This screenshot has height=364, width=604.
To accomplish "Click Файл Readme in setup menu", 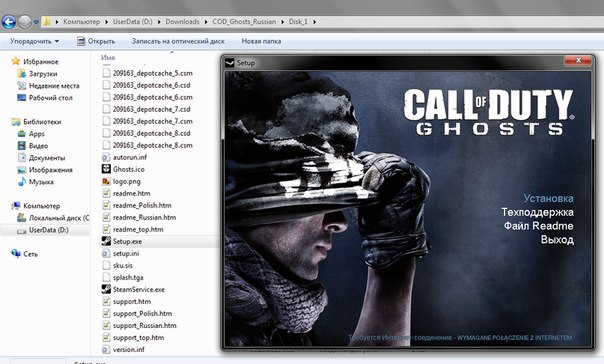I will pyautogui.click(x=539, y=226).
